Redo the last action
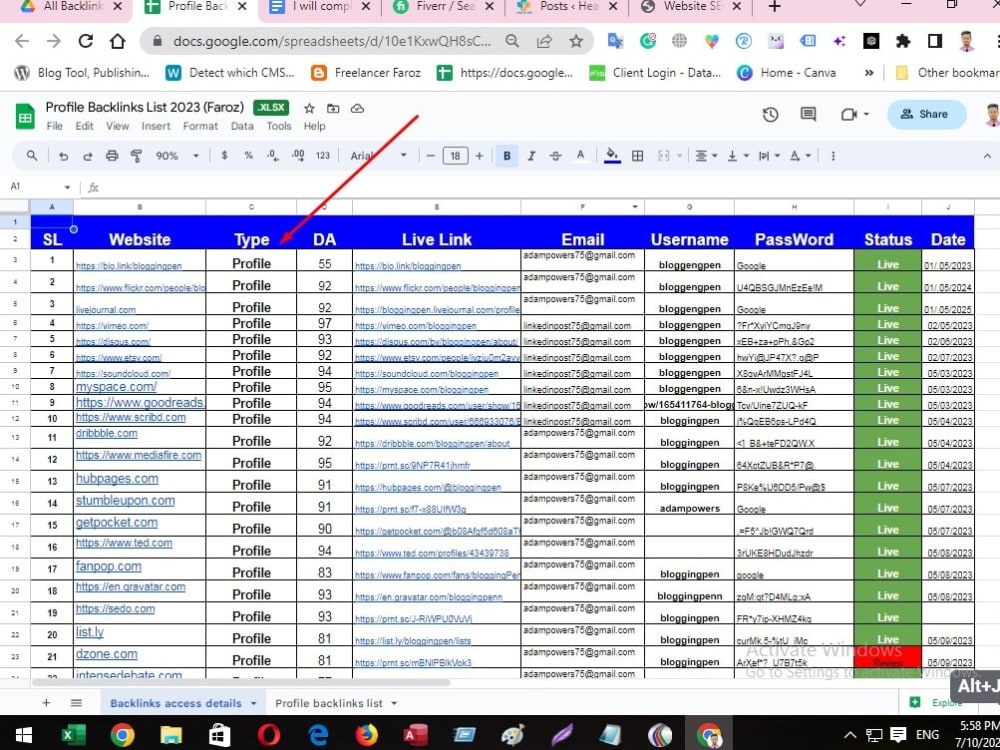Screen dimensions: 1000x750 point(87,156)
